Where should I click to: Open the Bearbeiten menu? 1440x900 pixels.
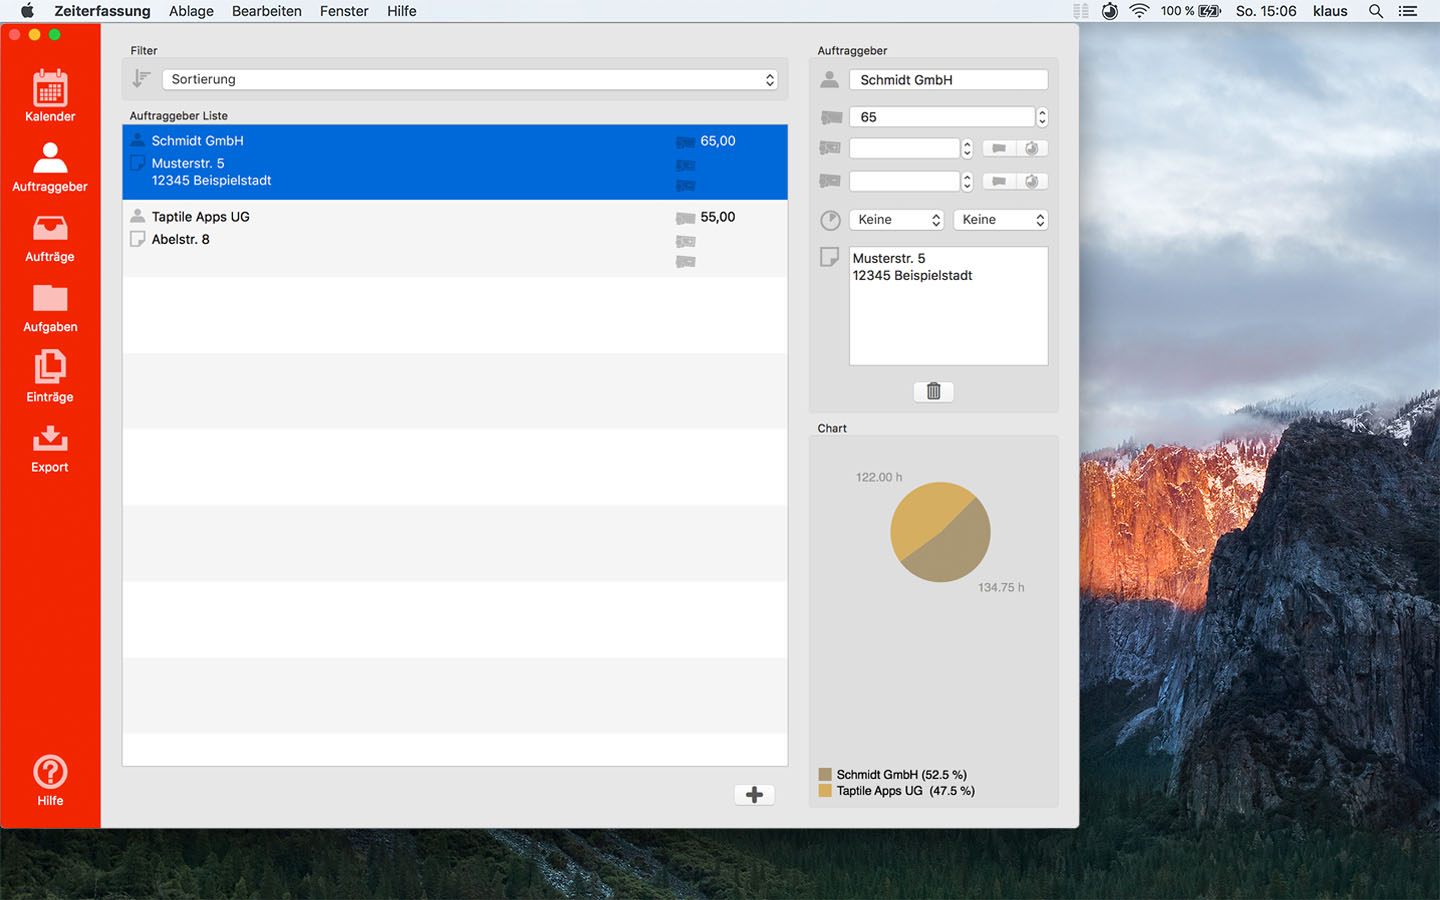pos(267,11)
